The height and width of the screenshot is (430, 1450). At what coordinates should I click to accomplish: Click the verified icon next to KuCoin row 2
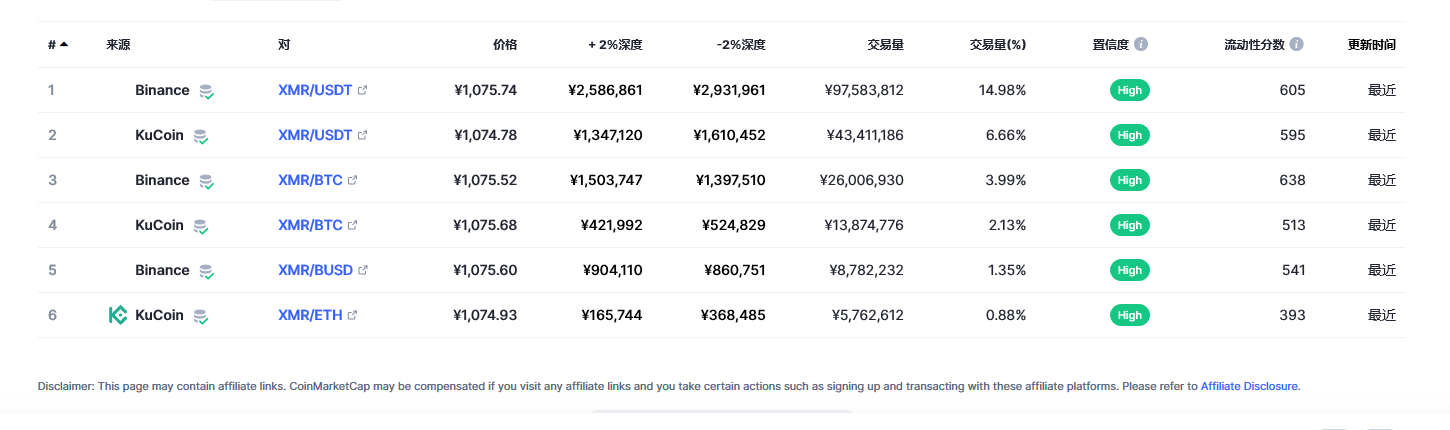point(201,136)
